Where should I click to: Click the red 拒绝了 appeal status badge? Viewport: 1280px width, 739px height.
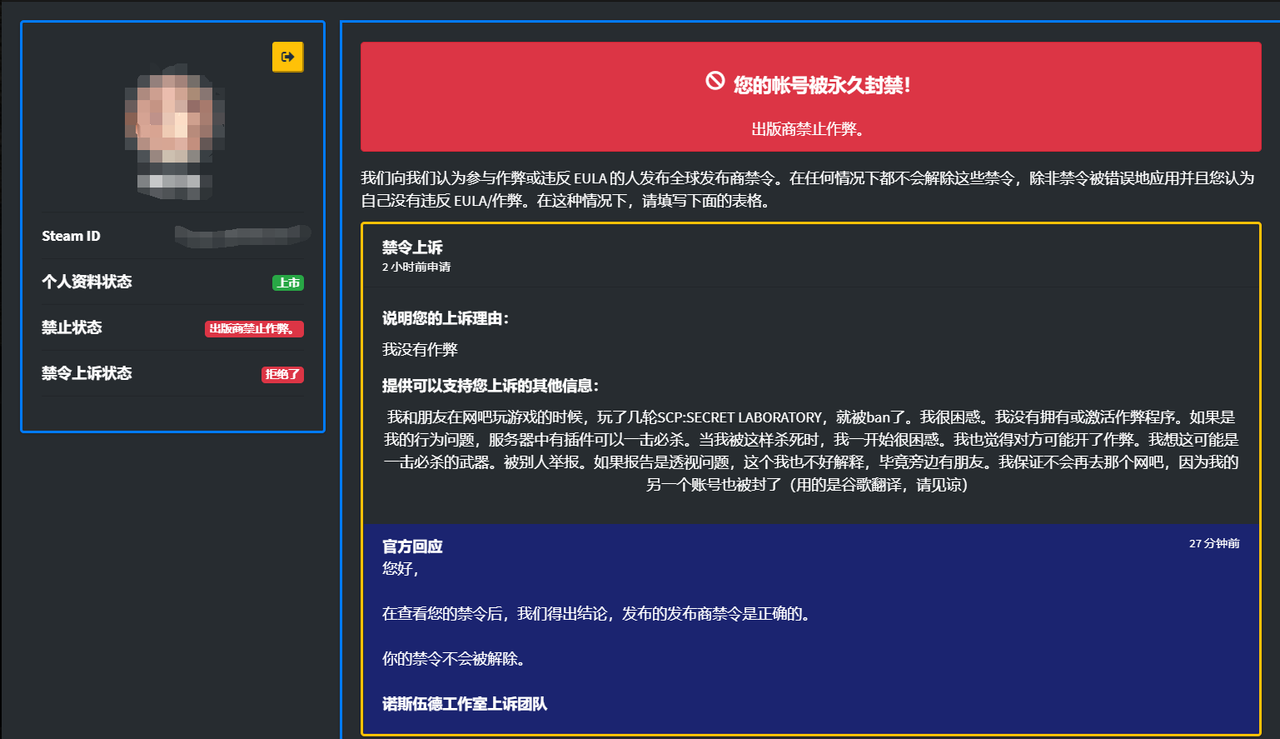(282, 375)
